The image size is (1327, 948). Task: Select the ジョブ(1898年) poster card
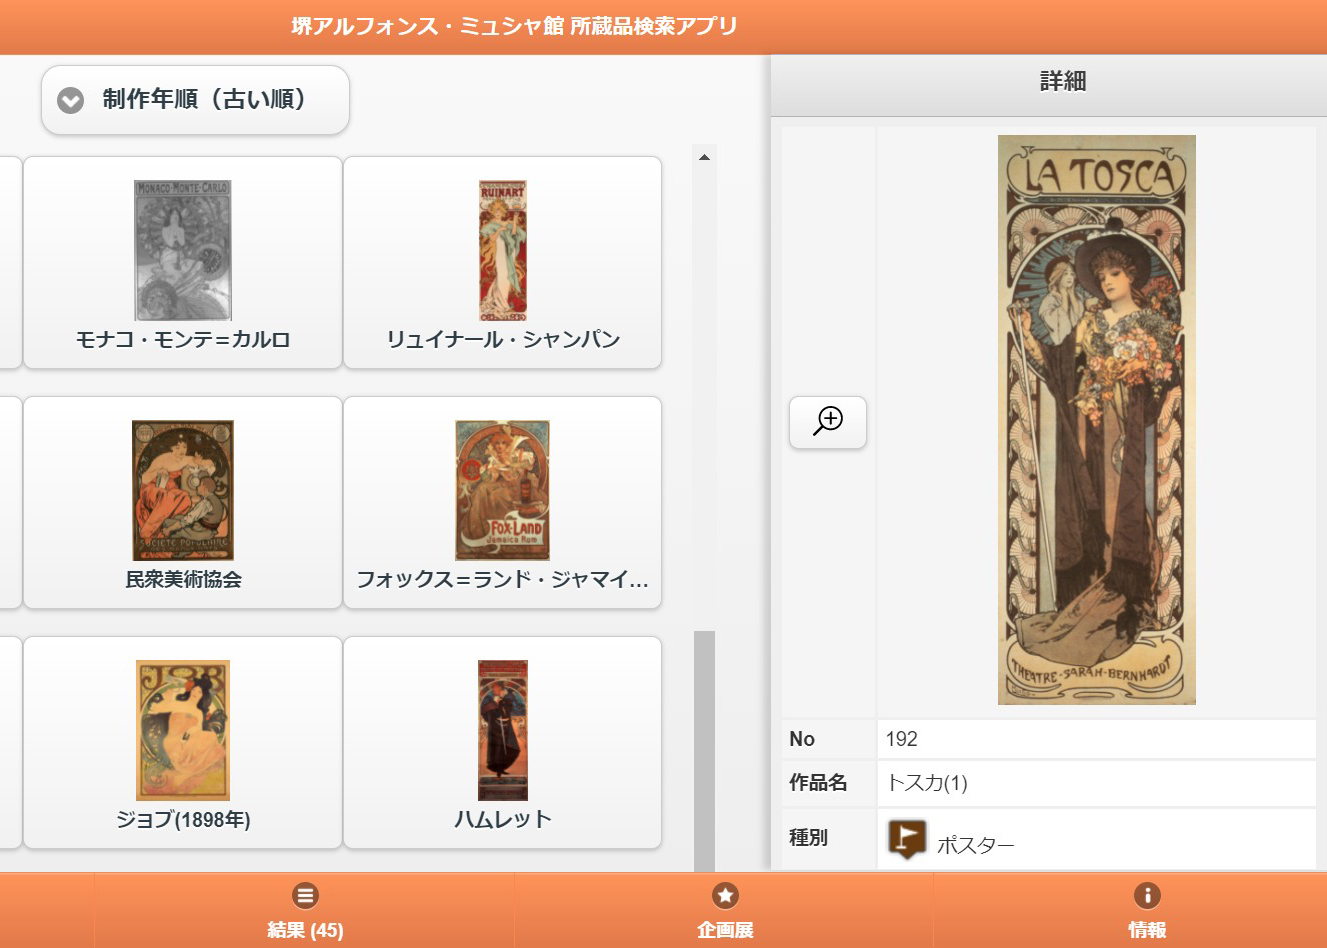tap(183, 742)
